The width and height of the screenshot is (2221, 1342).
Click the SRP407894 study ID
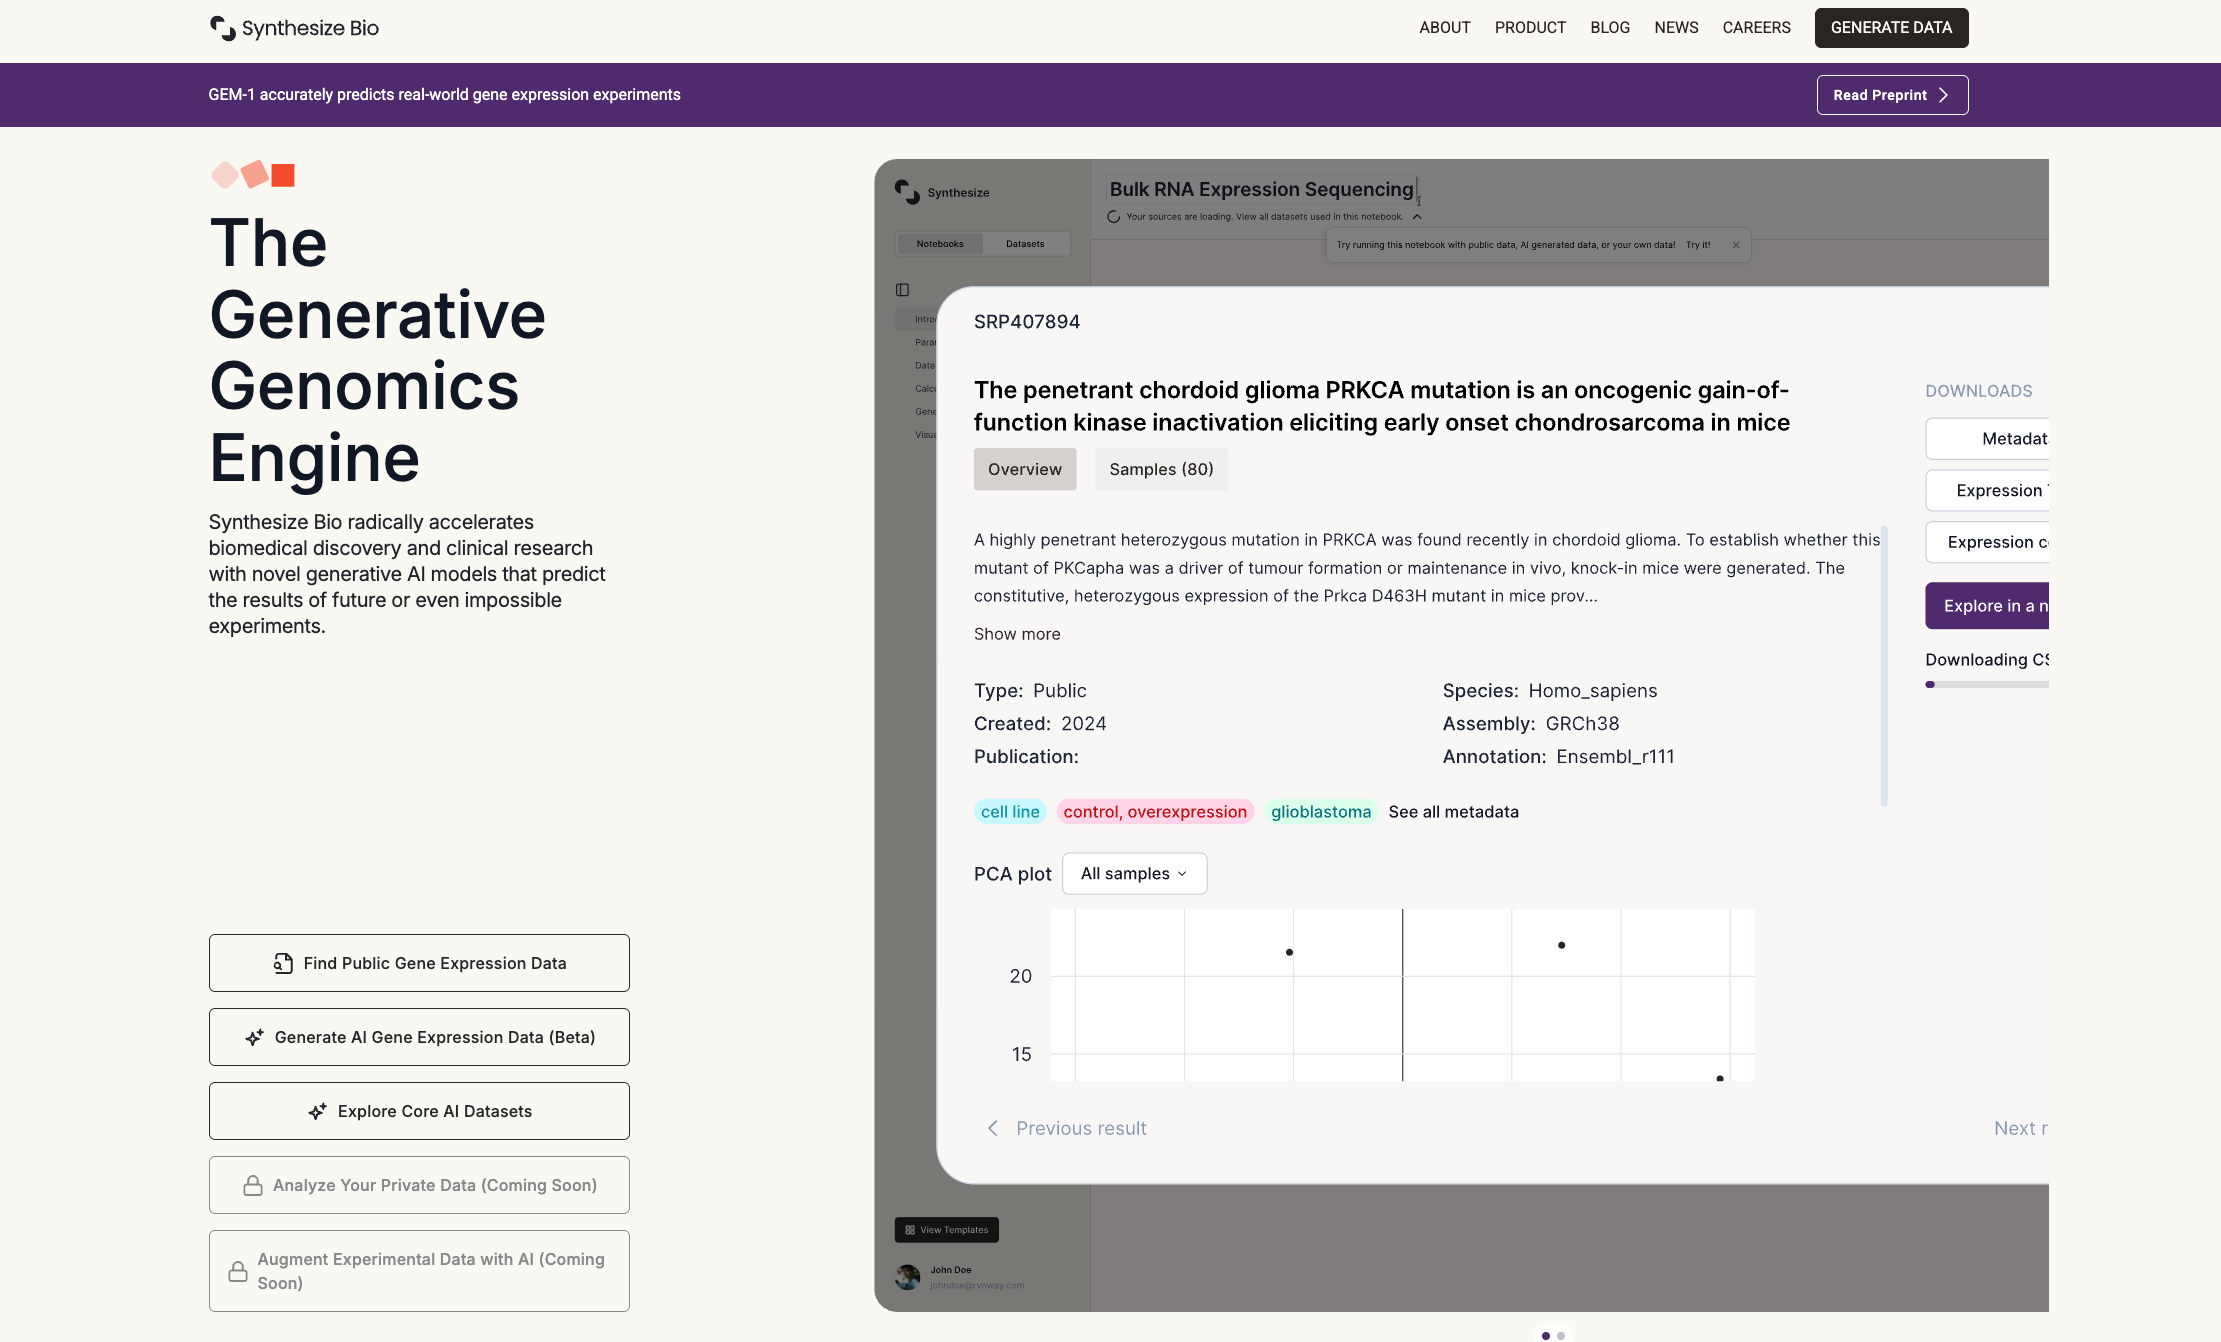tap(1026, 322)
